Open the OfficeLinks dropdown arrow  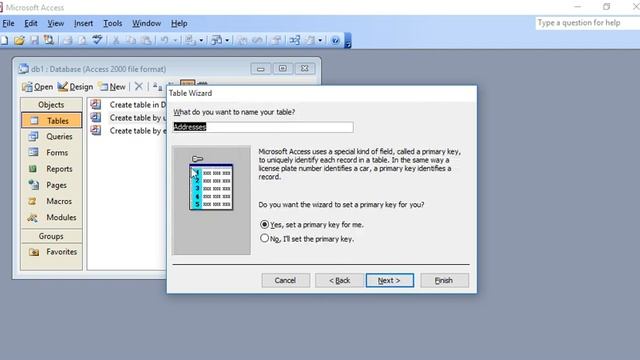click(x=201, y=40)
